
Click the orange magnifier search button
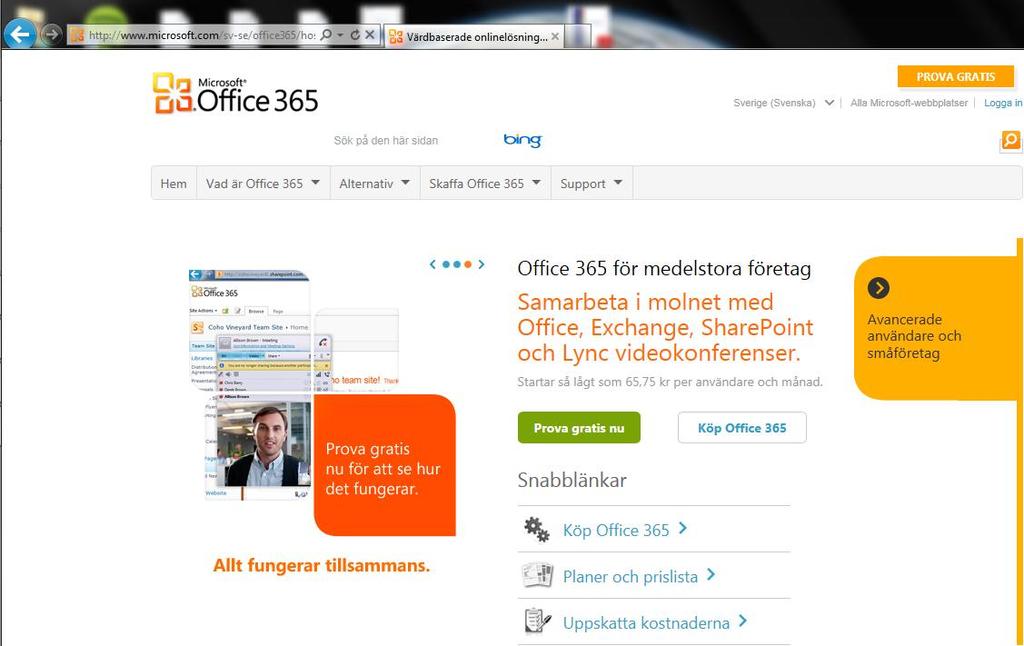[x=1010, y=140]
